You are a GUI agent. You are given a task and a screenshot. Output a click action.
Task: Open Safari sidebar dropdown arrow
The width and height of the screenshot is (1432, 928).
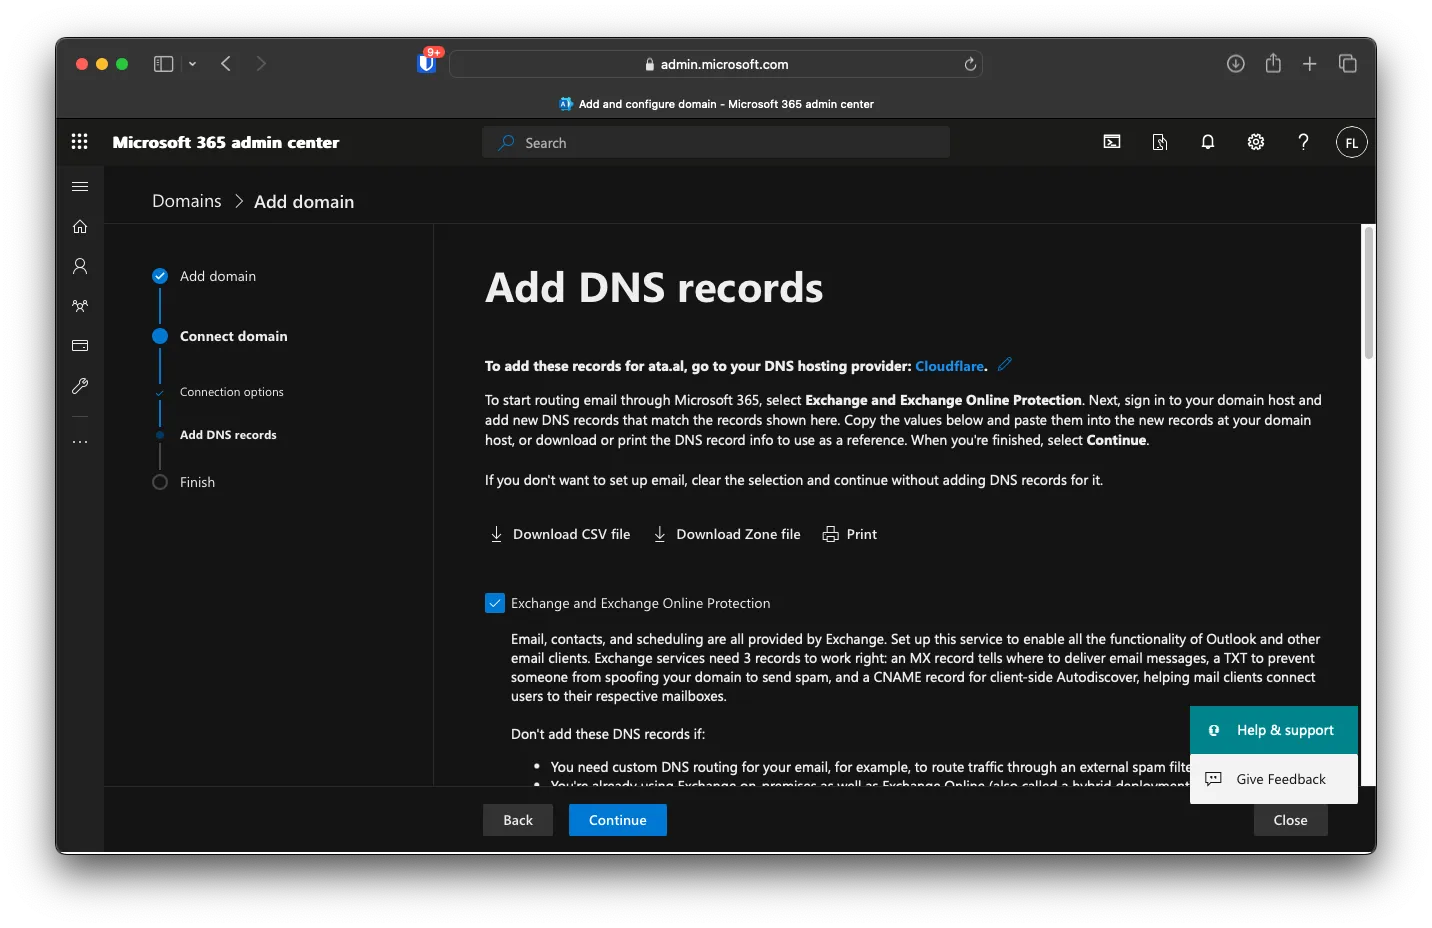192,64
